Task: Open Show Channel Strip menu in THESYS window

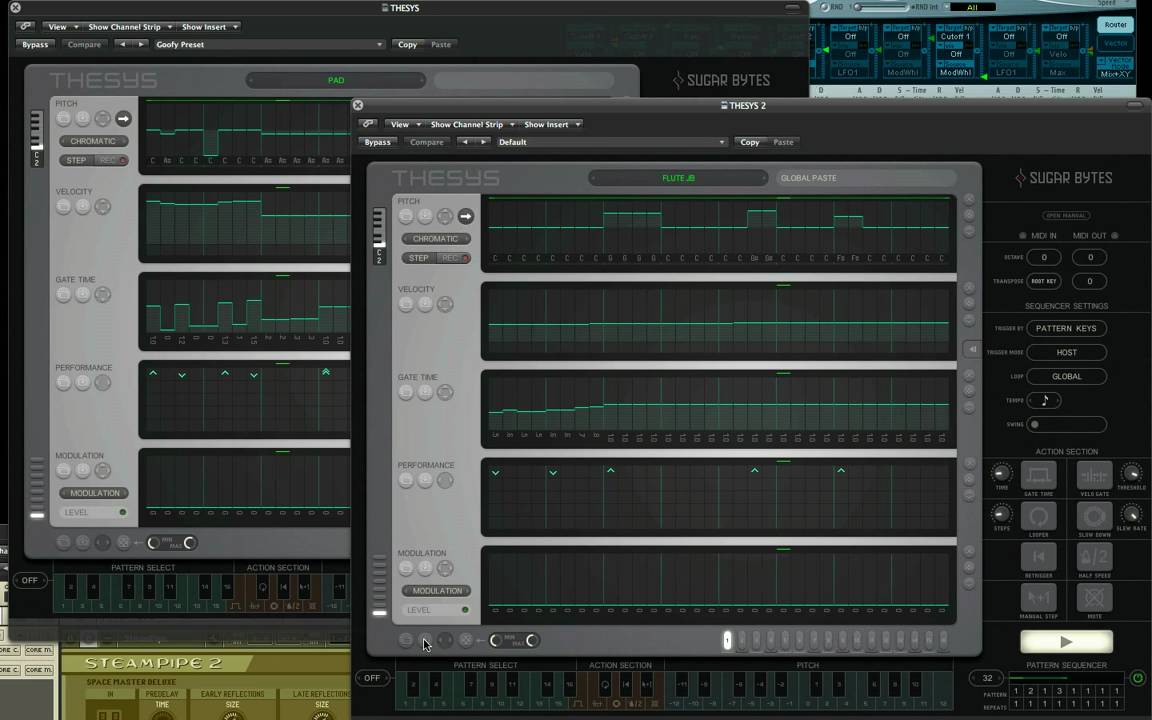Action: pos(129,26)
